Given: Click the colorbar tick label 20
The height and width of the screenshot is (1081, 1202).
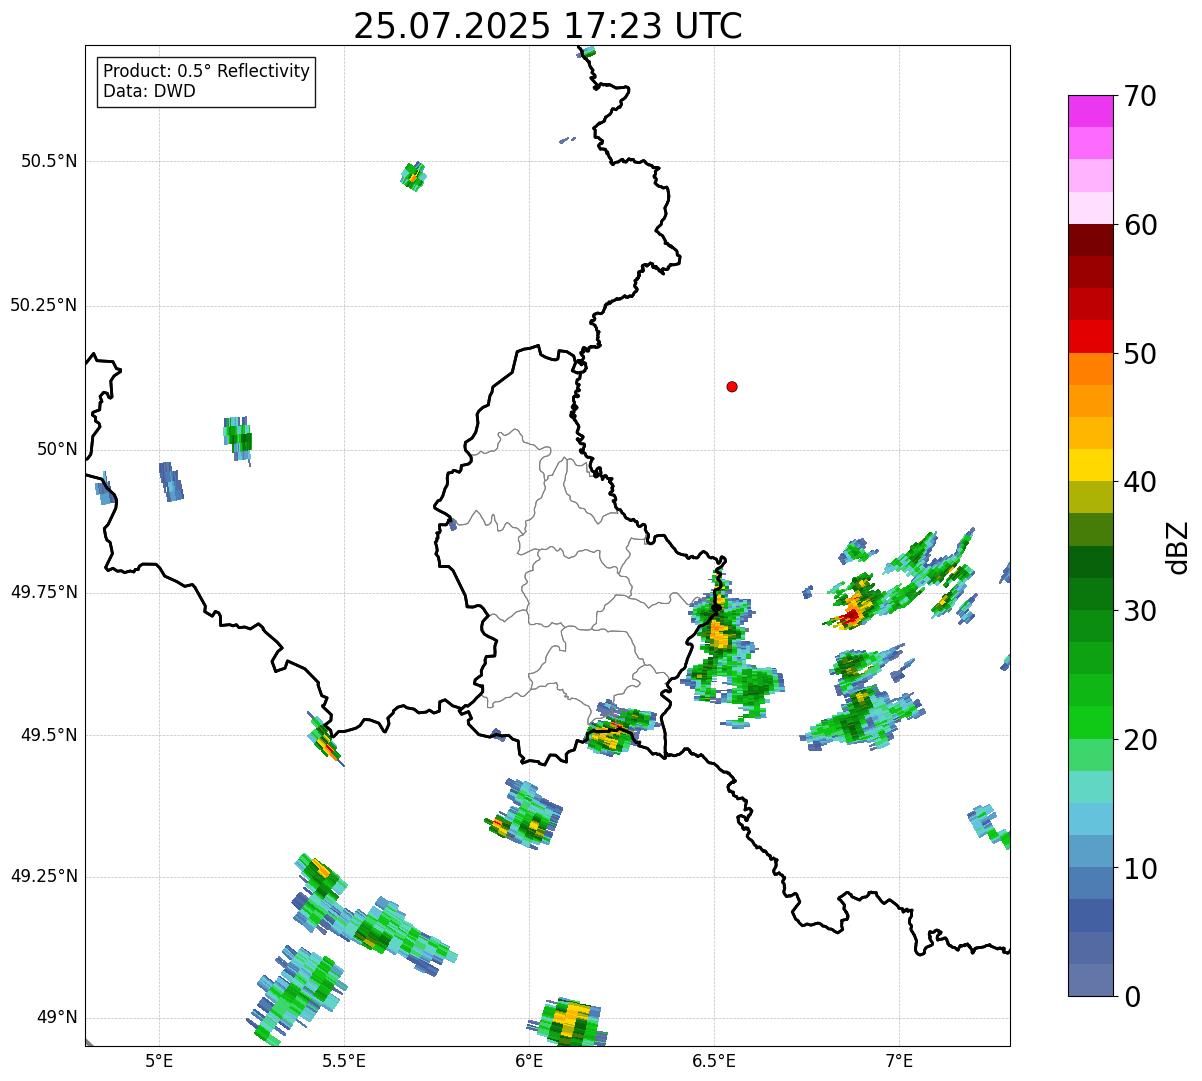Looking at the screenshot, I should point(1140,740).
